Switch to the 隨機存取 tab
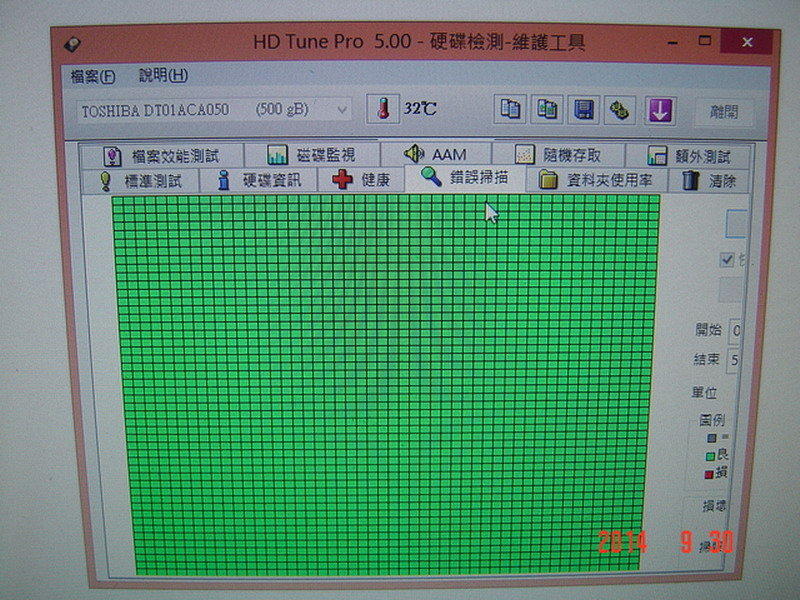Screen dimensions: 800x600 [x=559, y=155]
